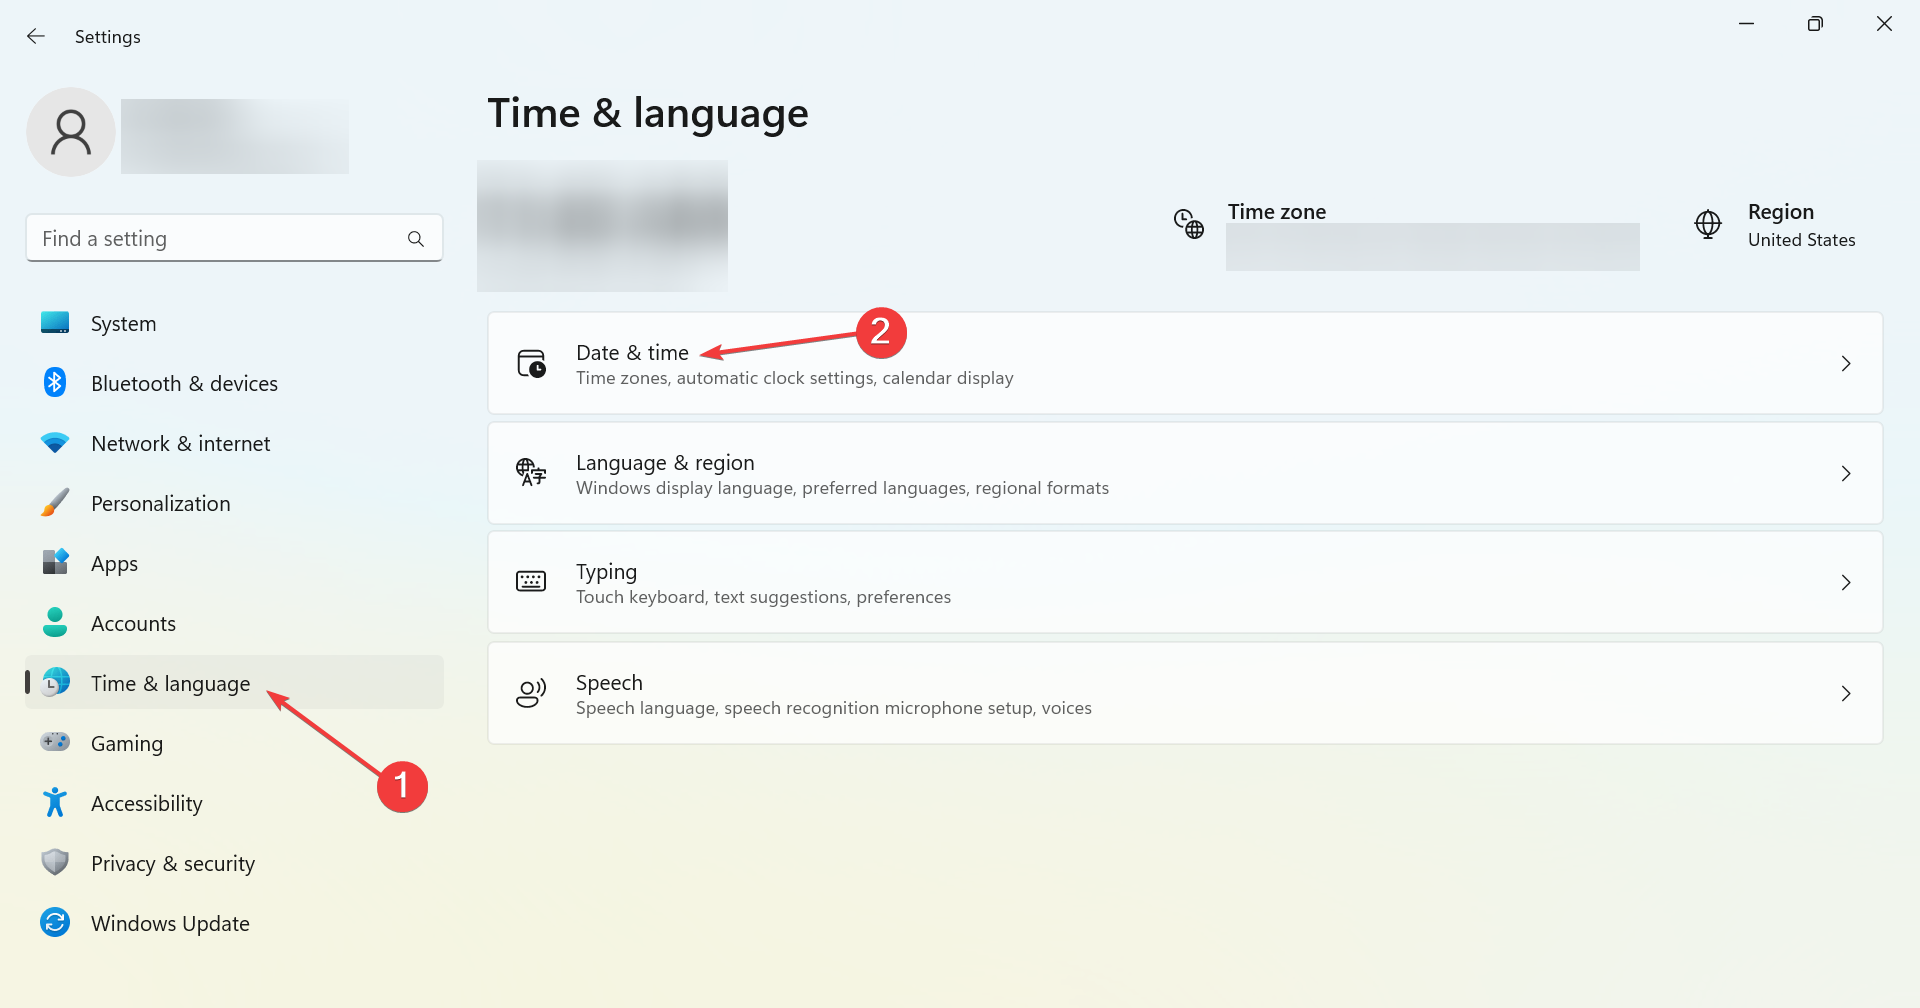Click the Network wifi icon
The image size is (1920, 1008).
[x=55, y=443]
